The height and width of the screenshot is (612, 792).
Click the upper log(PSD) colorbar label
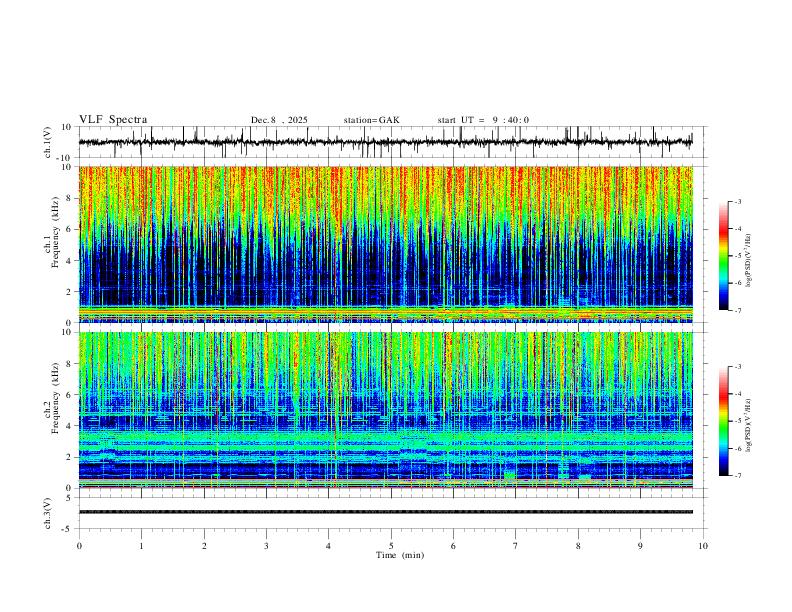(749, 260)
